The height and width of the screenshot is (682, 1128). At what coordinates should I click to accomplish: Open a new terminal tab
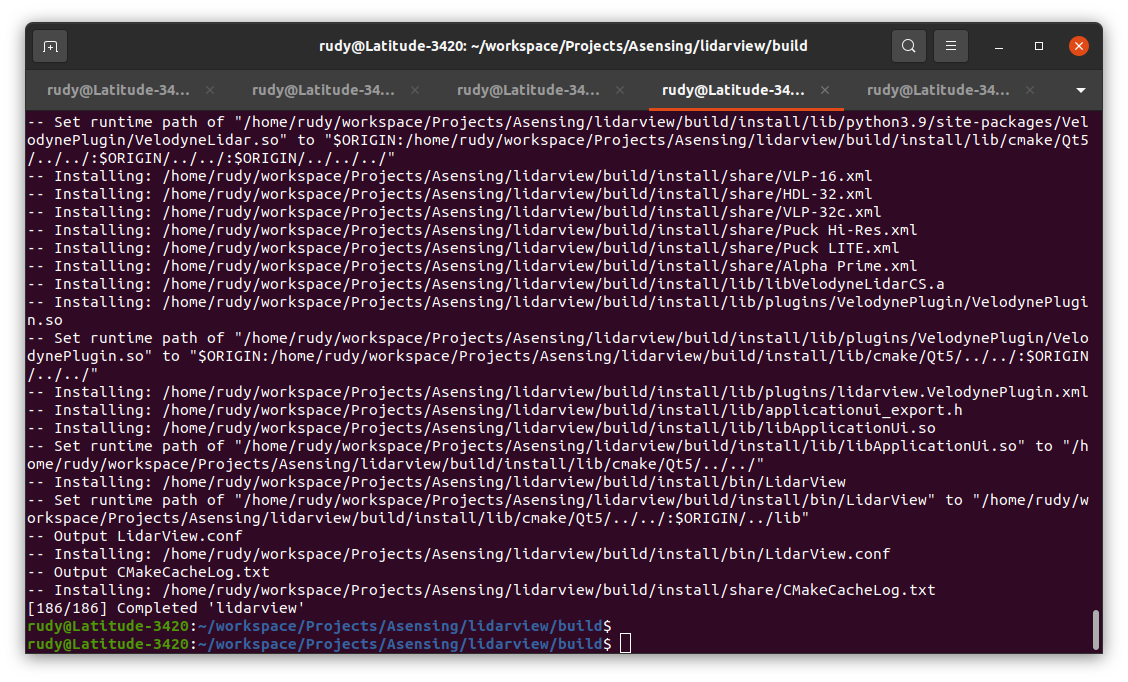(x=50, y=45)
